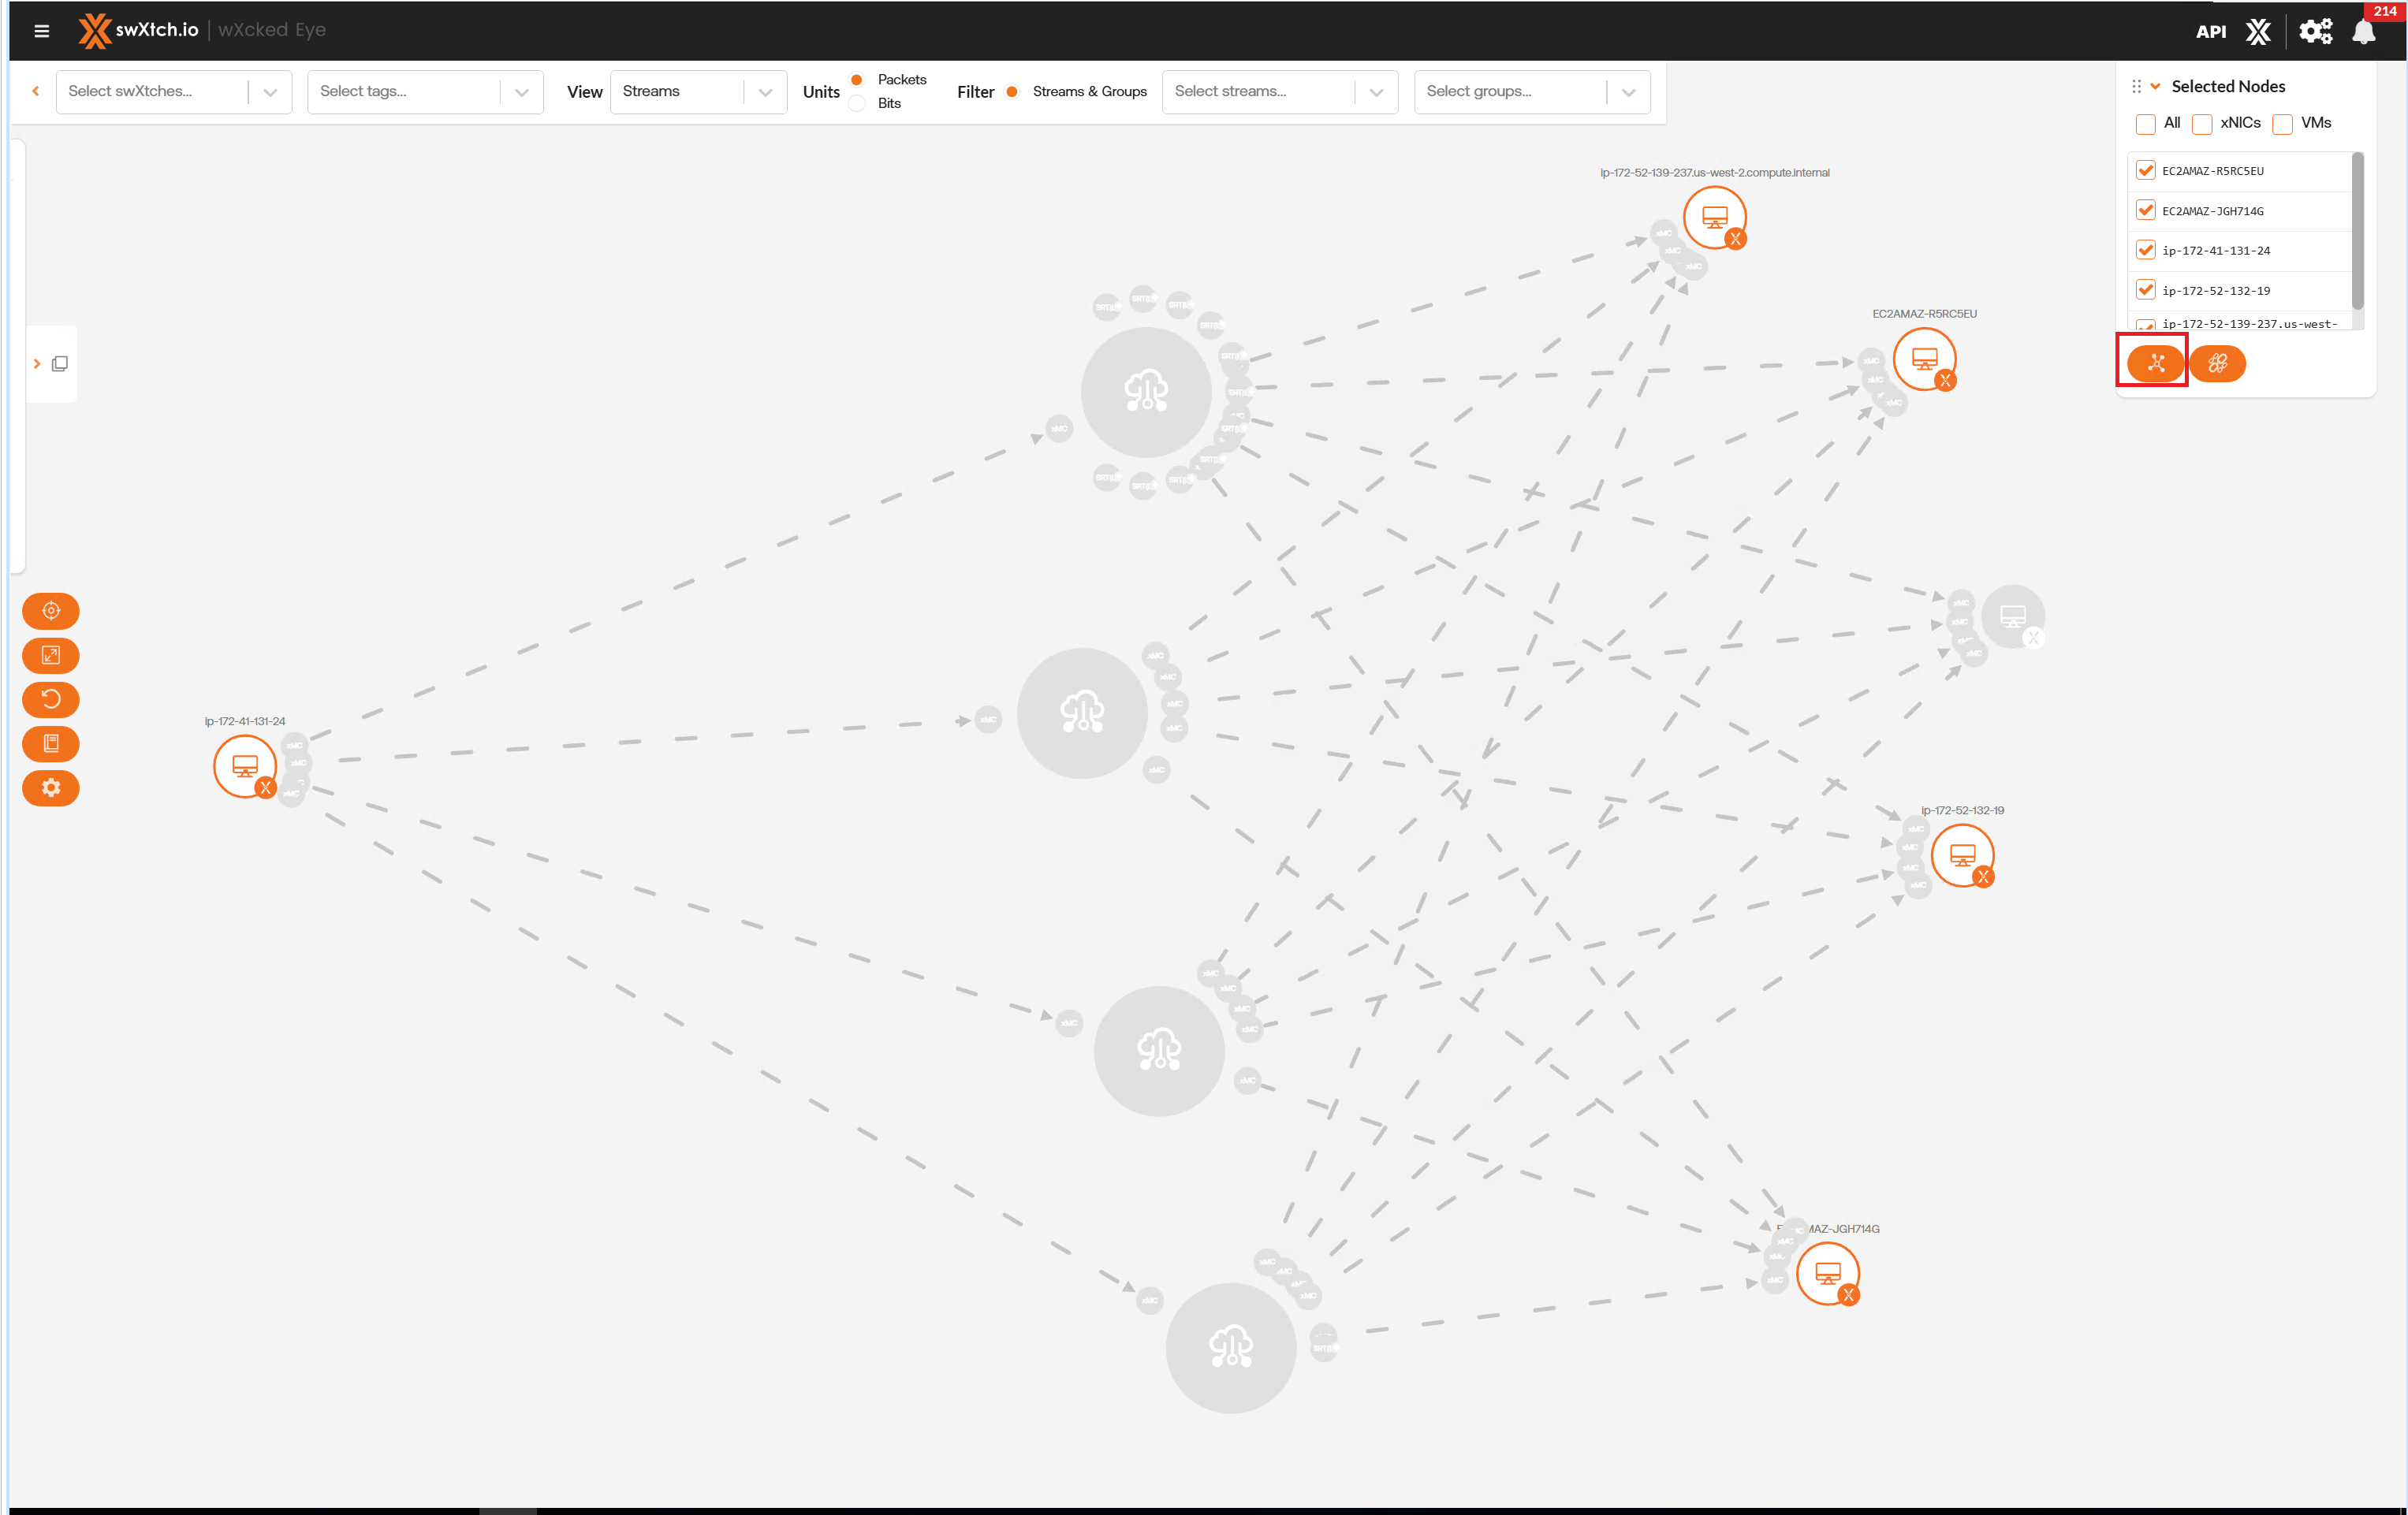The height and width of the screenshot is (1515, 2408).
Task: Click the swXtch.io logo link
Action: [x=140, y=30]
